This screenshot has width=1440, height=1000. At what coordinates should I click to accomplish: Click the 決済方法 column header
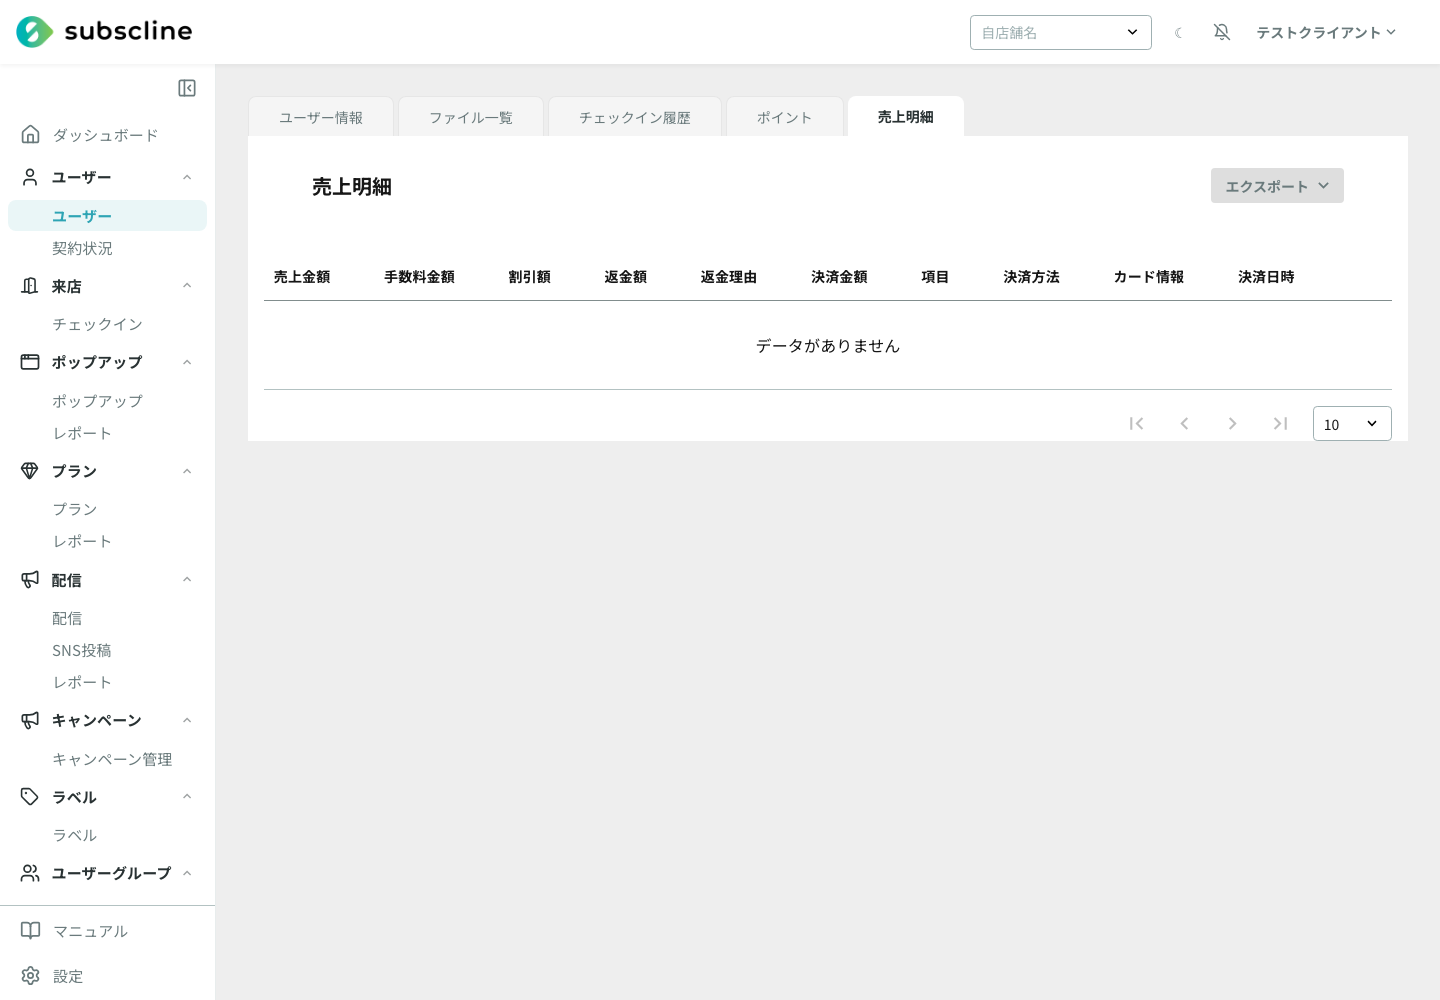1032,277
